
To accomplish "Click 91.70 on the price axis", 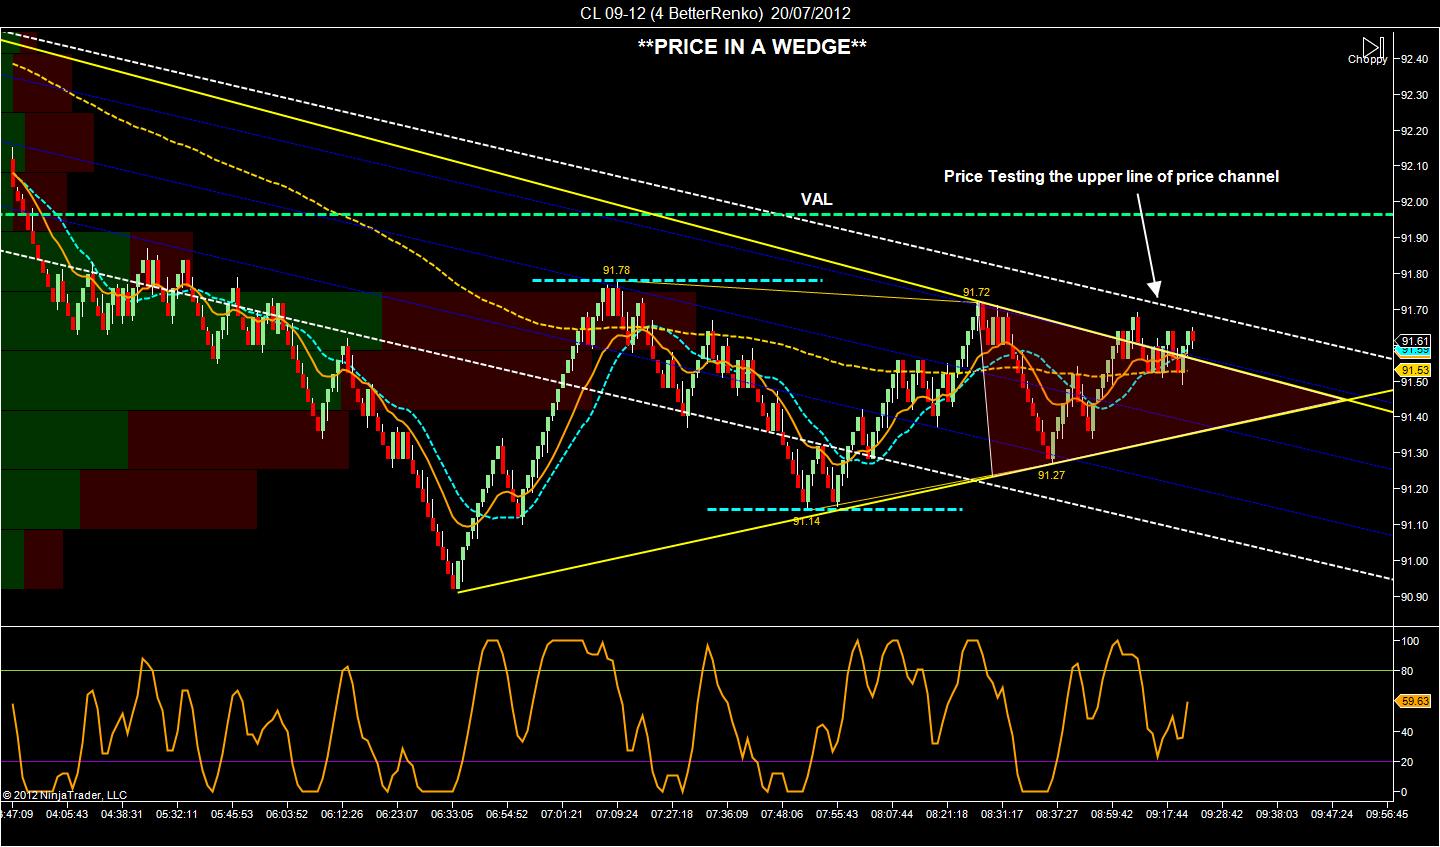I will 1414,310.
